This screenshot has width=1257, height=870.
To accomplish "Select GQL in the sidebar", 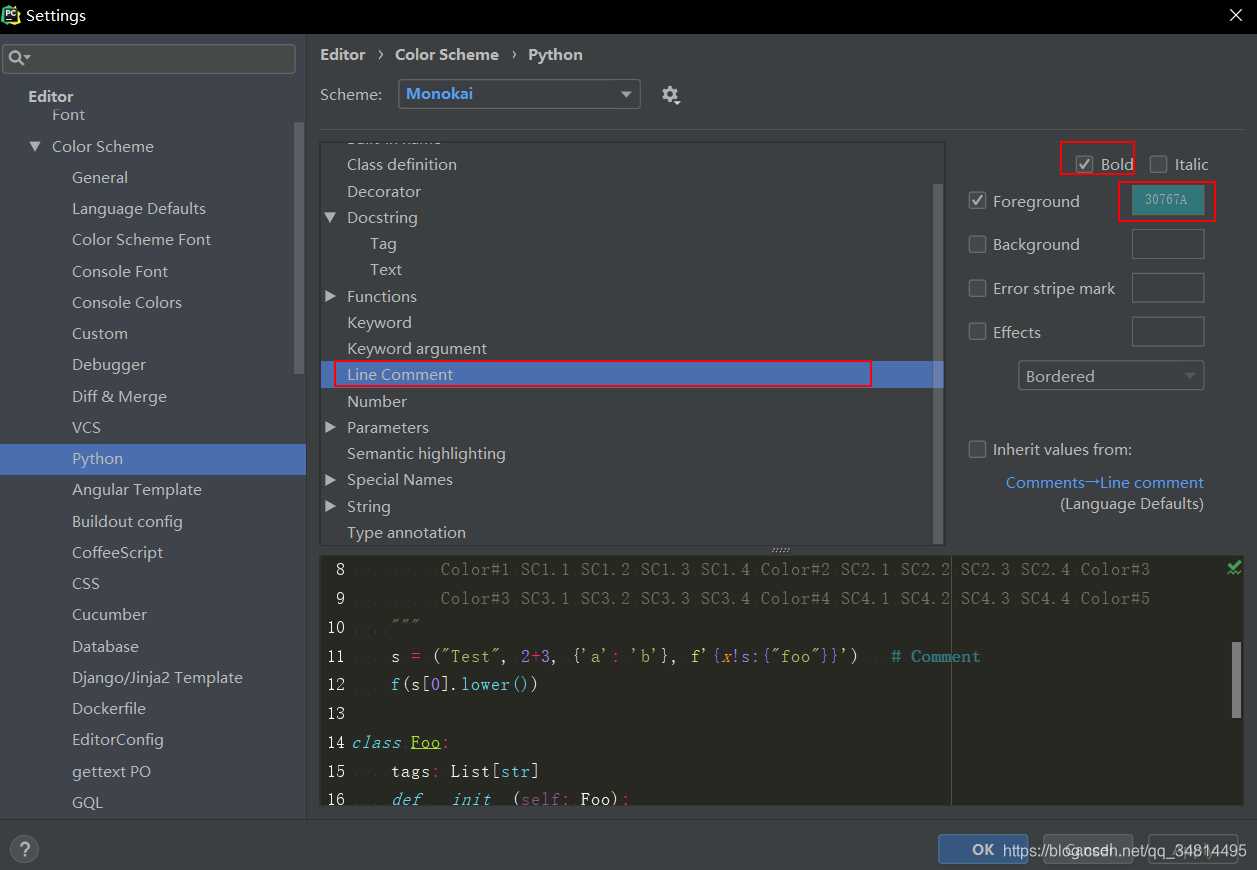I will tap(87, 802).
